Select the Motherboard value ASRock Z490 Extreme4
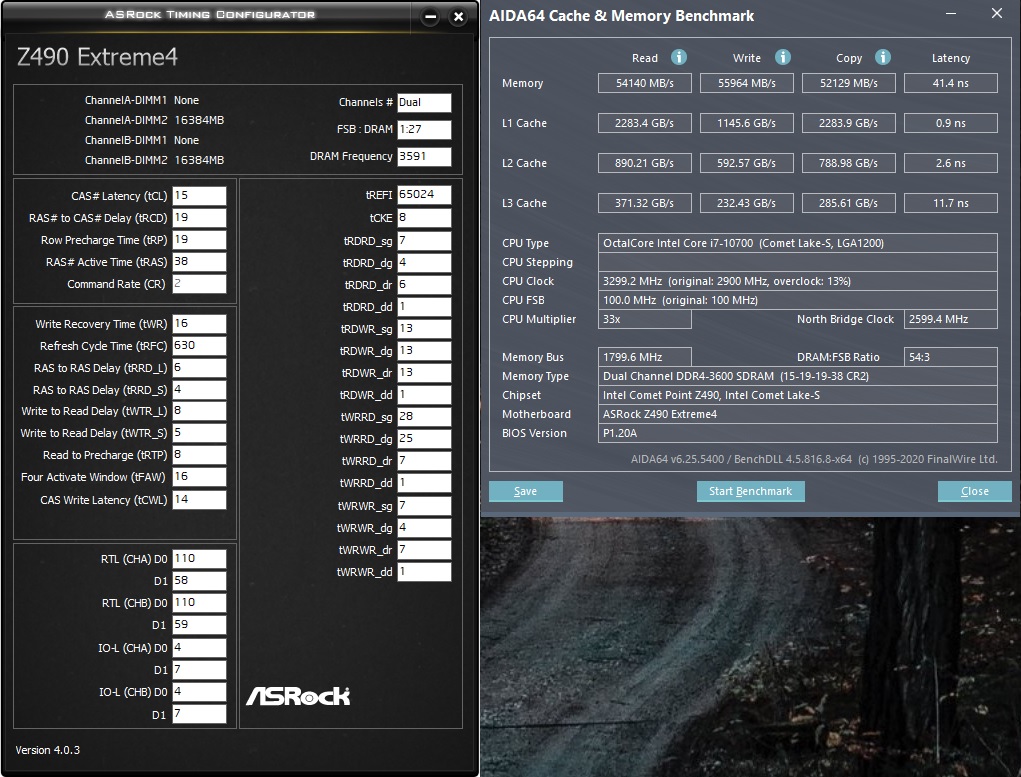1021x777 pixels. (798, 414)
